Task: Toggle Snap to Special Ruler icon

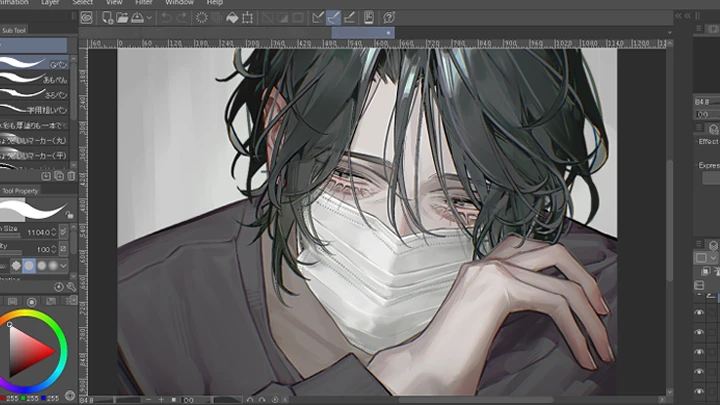Action: (x=333, y=18)
